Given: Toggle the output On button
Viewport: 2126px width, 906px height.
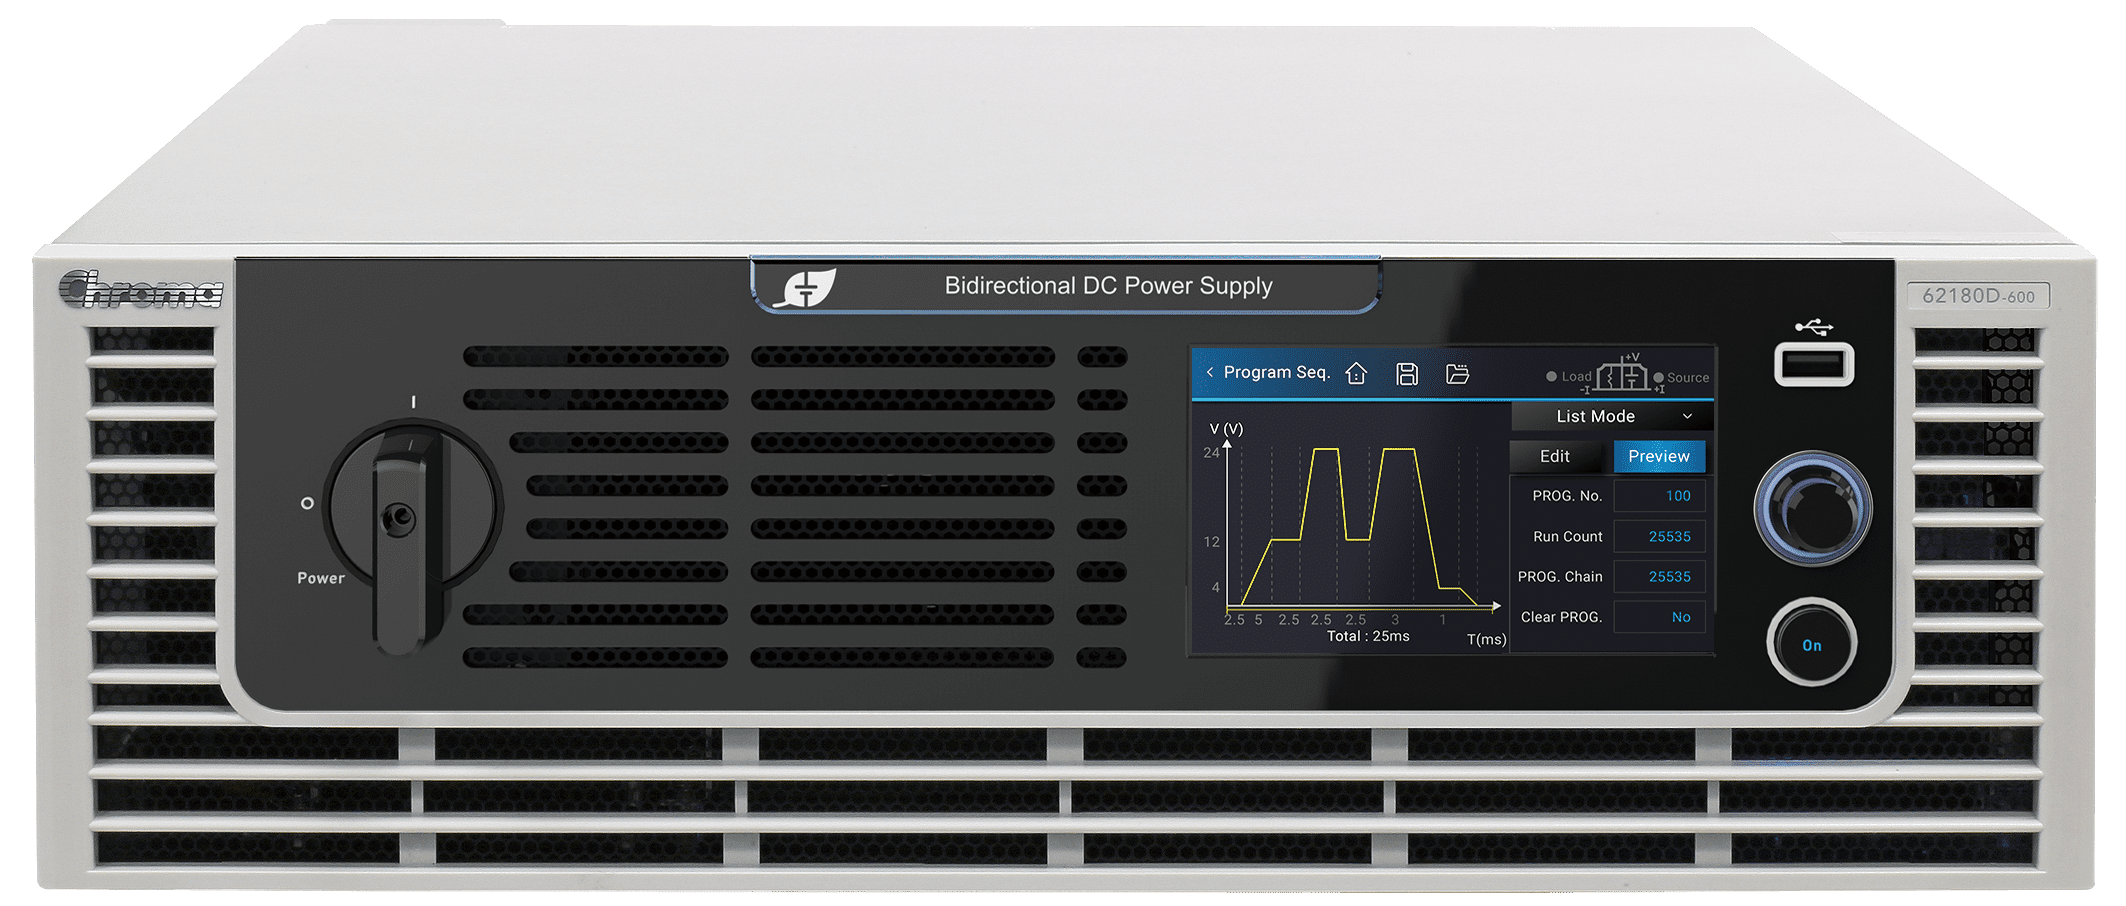Looking at the screenshot, I should coord(1812,643).
